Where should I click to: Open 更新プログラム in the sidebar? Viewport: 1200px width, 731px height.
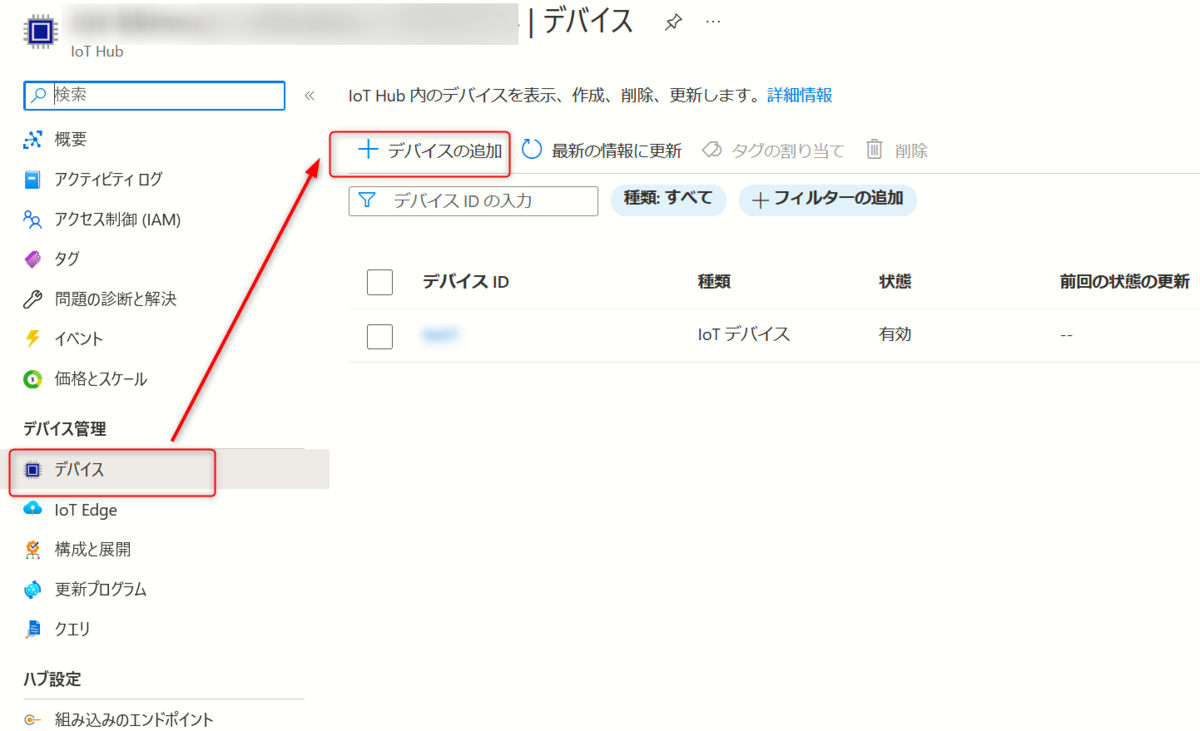(100, 589)
